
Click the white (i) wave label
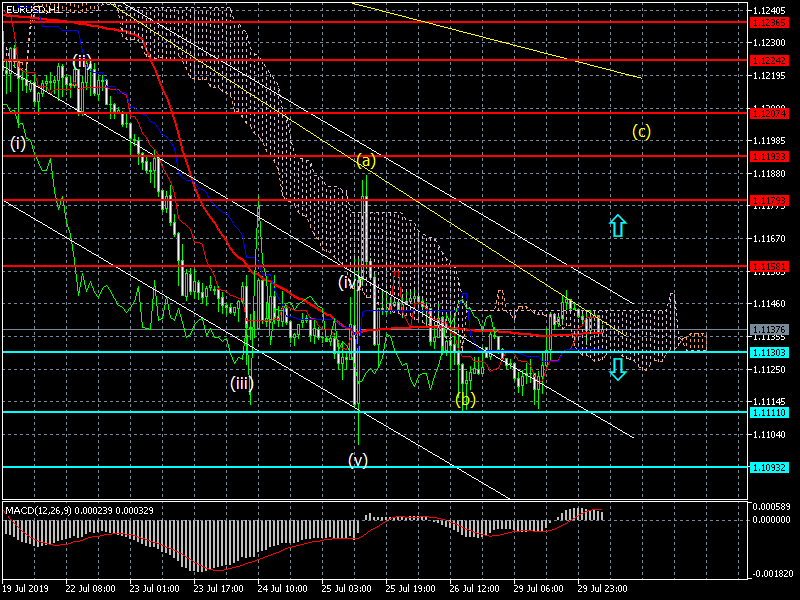[18, 143]
